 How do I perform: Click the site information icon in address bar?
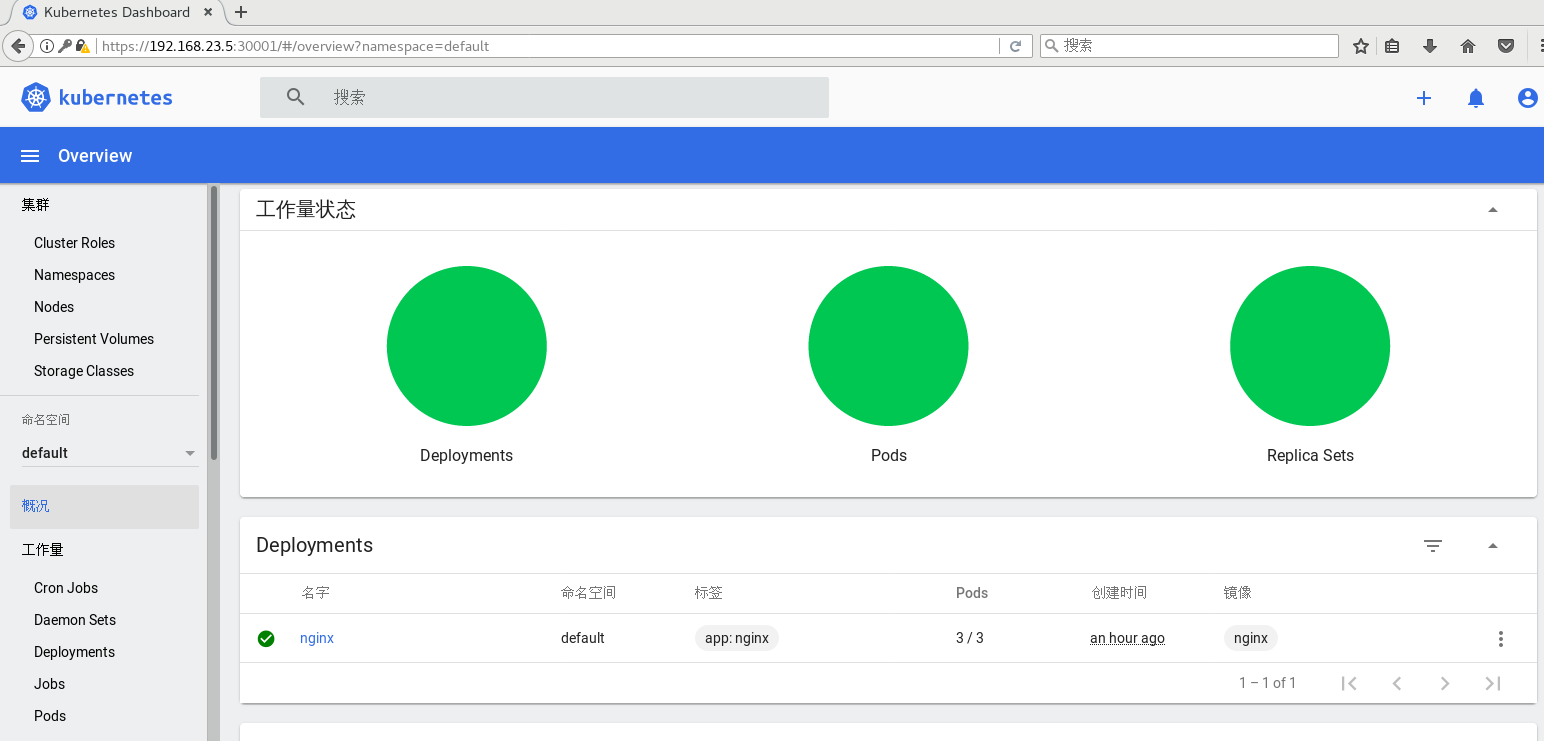(47, 46)
